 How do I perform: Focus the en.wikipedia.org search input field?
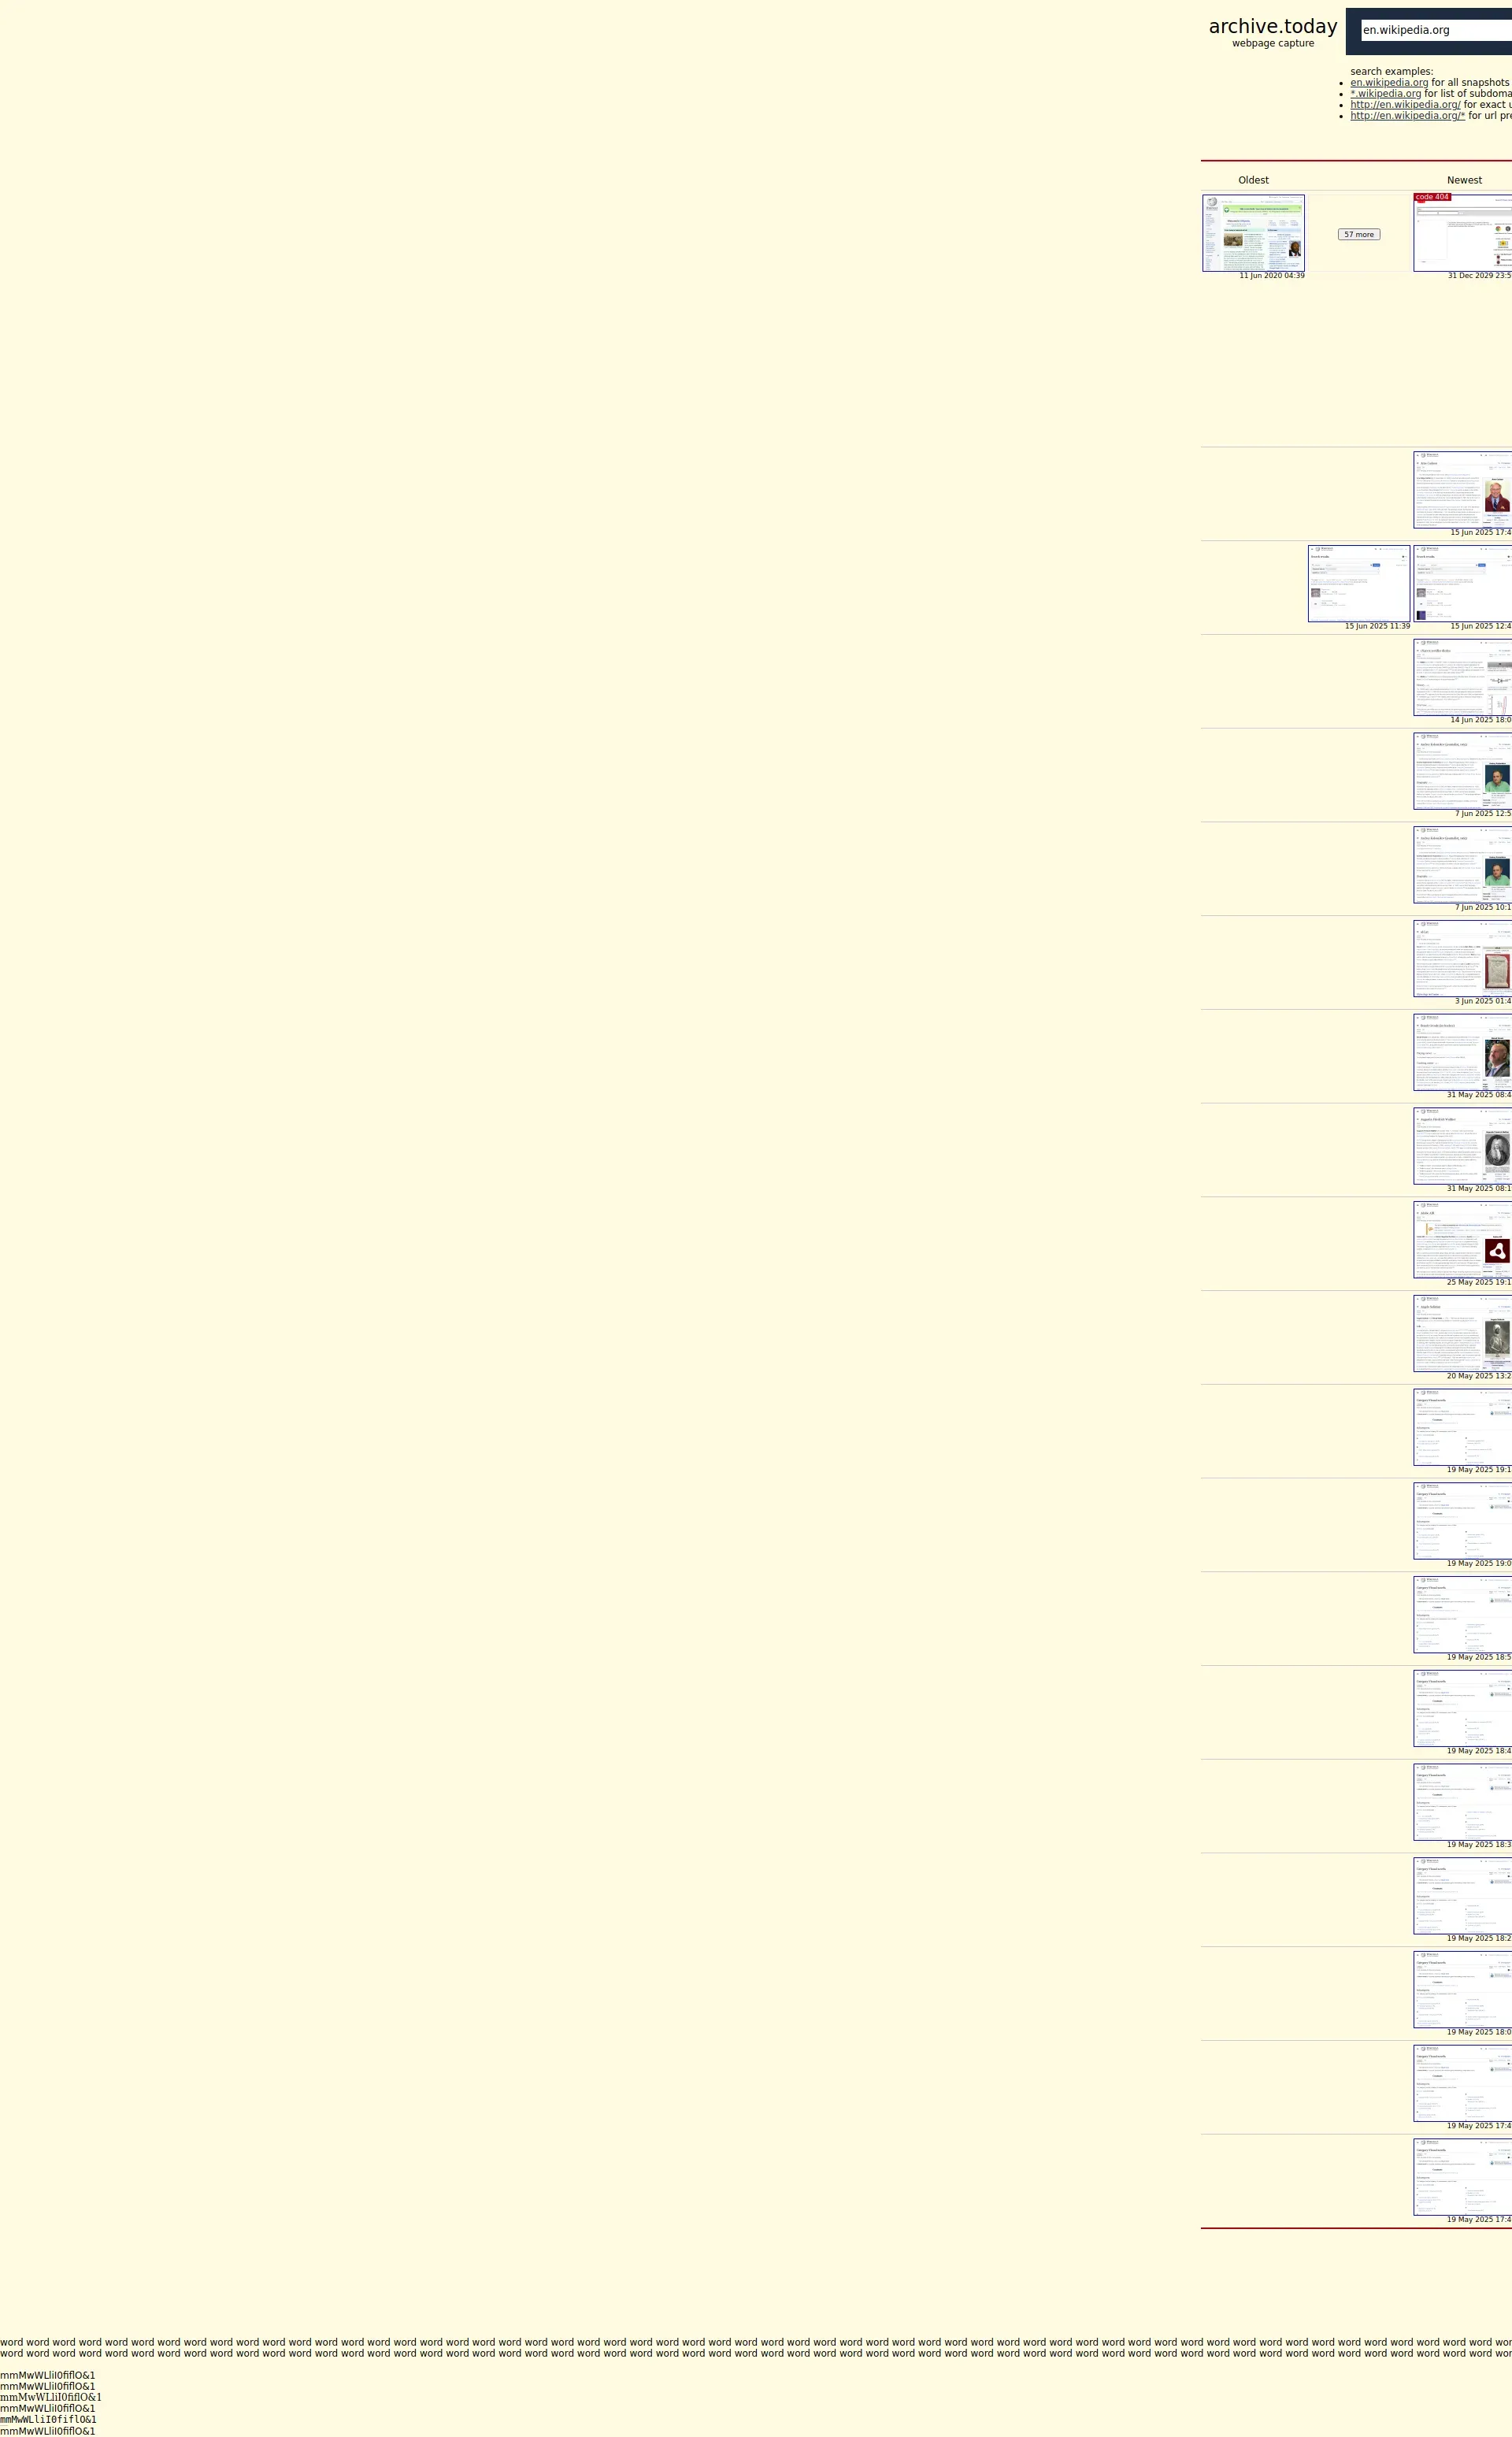pyautogui.click(x=1435, y=30)
